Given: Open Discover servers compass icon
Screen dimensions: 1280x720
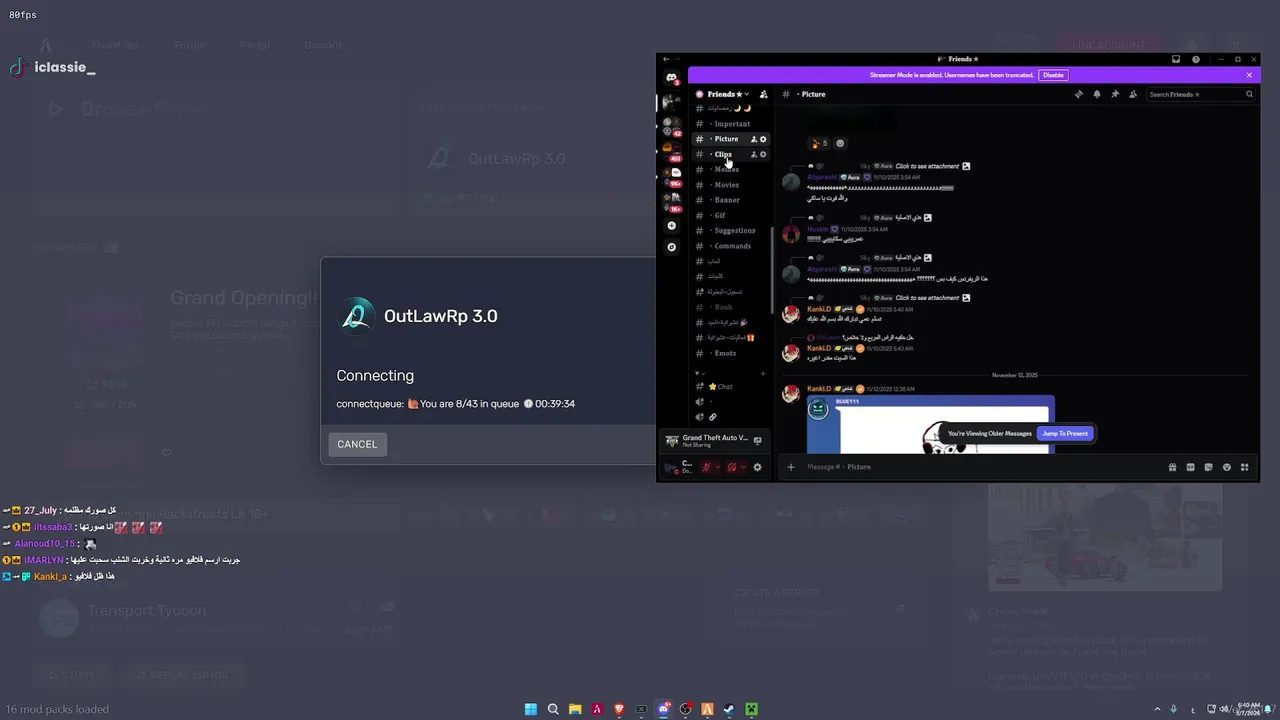Looking at the screenshot, I should (x=672, y=247).
